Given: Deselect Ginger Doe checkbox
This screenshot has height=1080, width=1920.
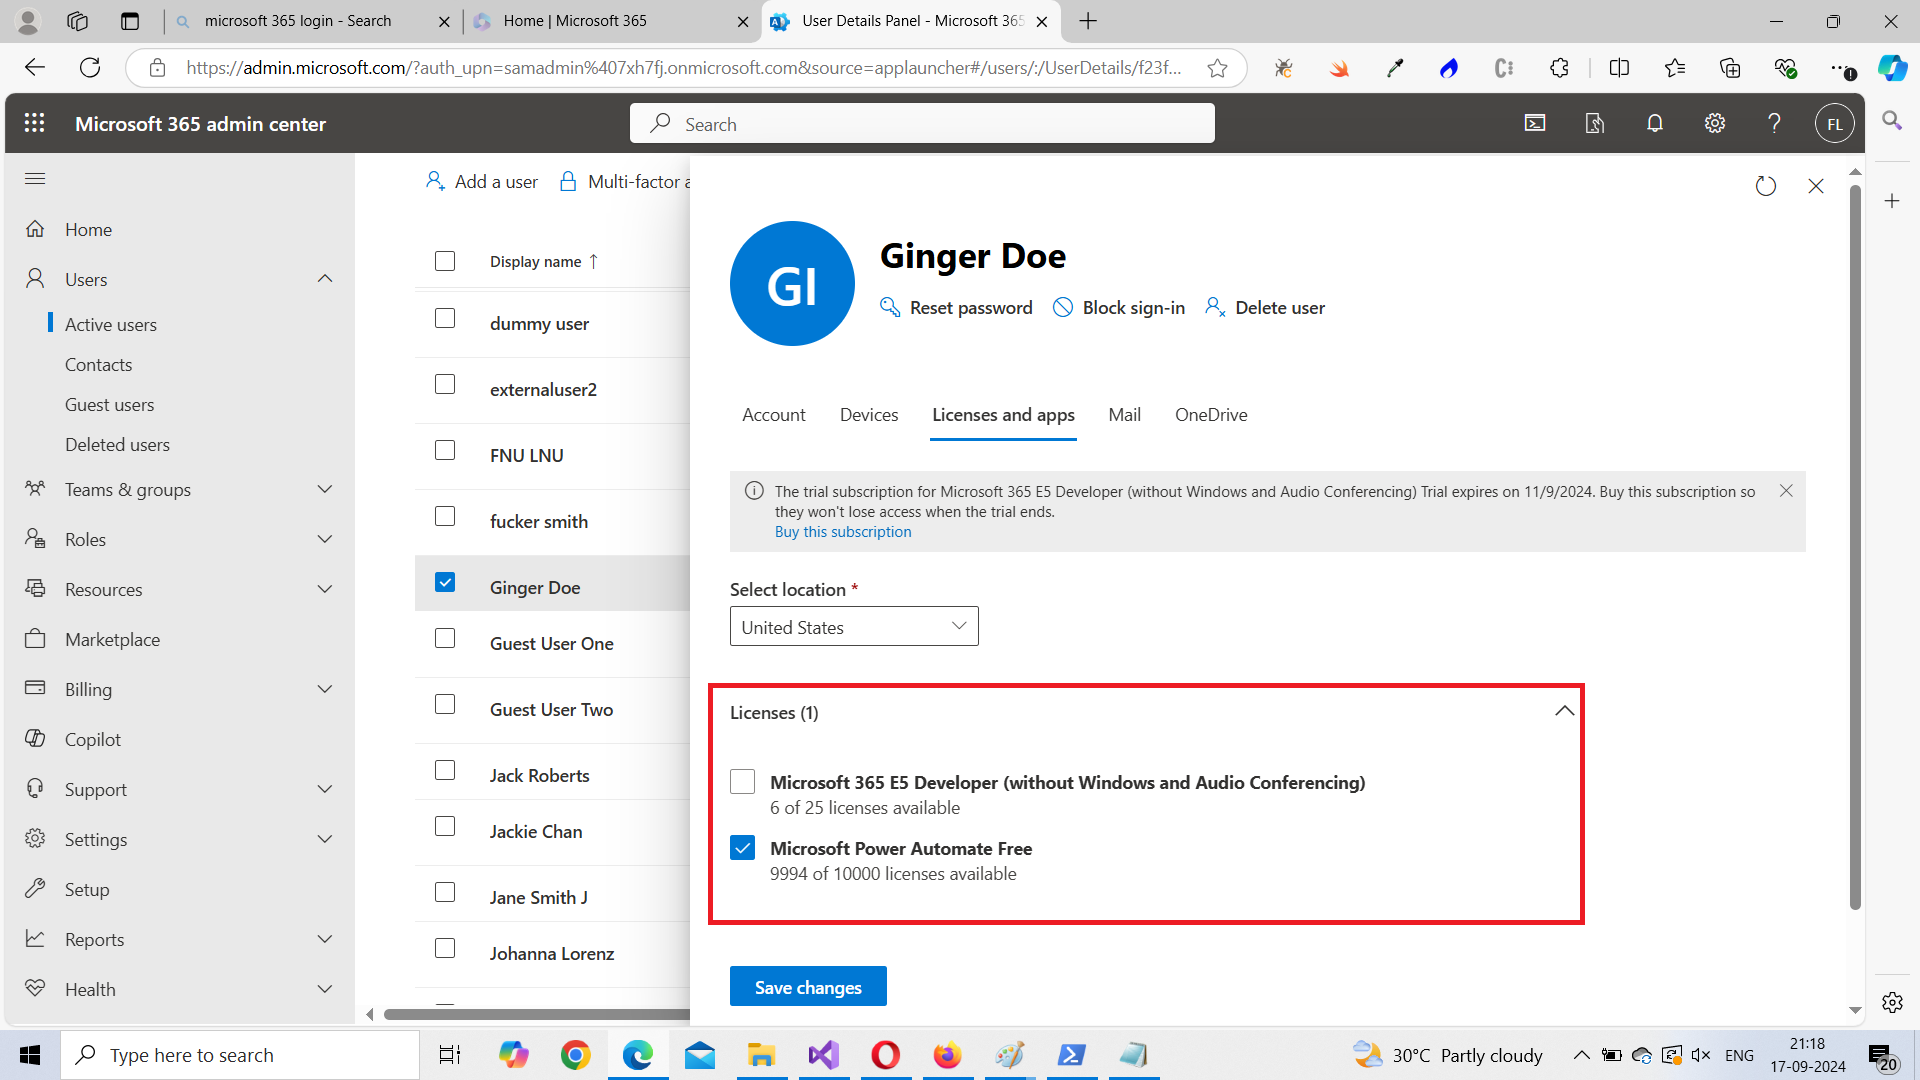Looking at the screenshot, I should click(445, 582).
